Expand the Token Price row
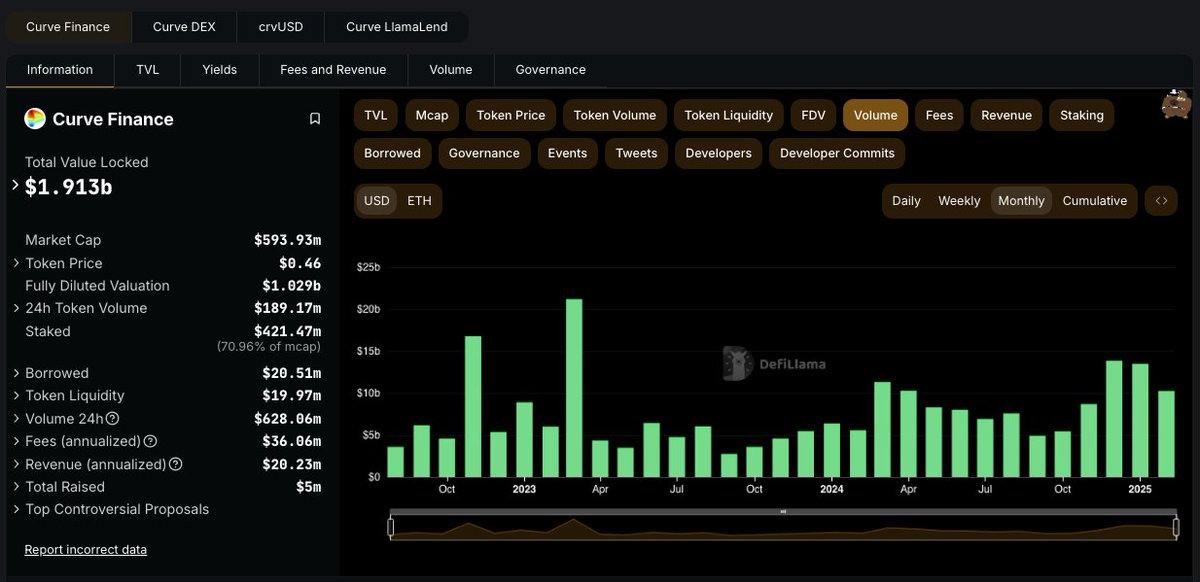The height and width of the screenshot is (582, 1200). click(x=16, y=263)
